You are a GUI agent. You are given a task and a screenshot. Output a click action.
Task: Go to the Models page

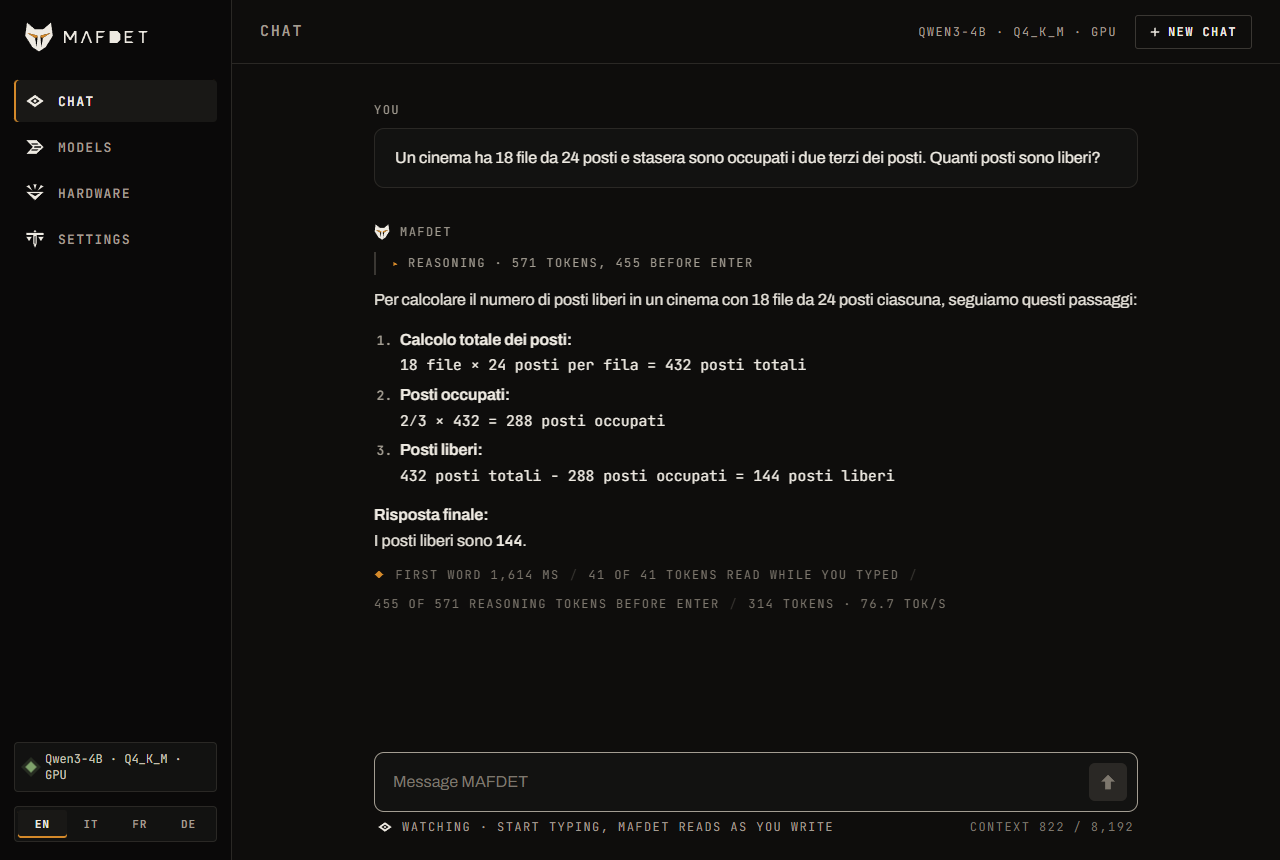[116, 147]
